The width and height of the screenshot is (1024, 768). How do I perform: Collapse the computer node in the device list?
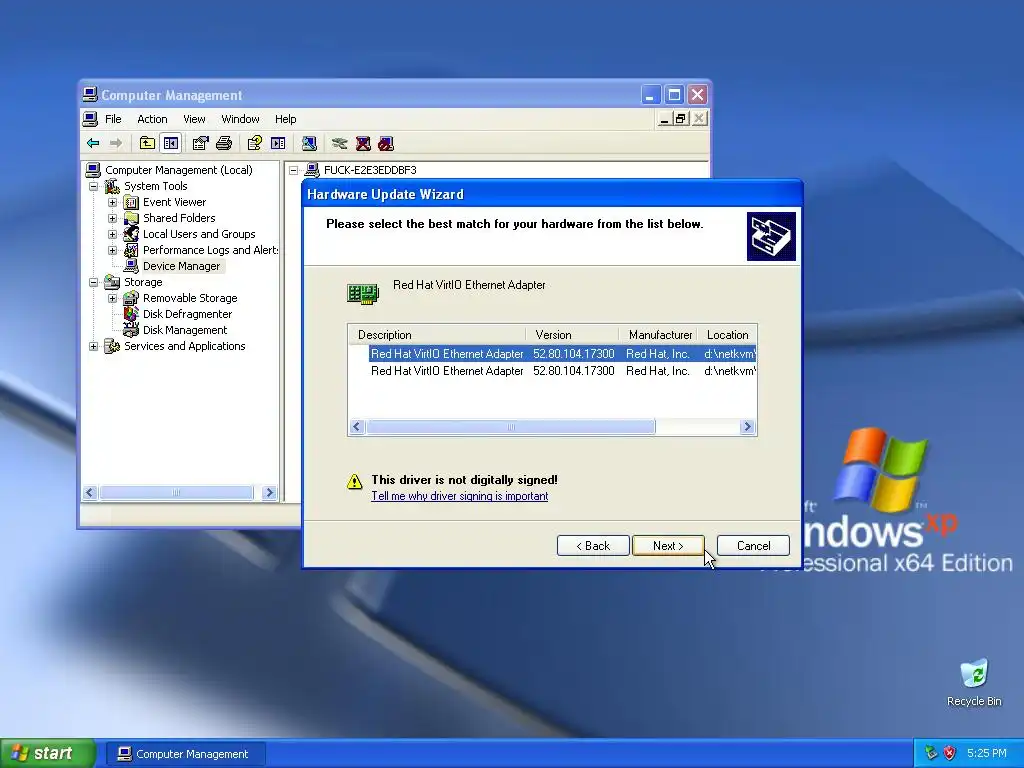(294, 170)
